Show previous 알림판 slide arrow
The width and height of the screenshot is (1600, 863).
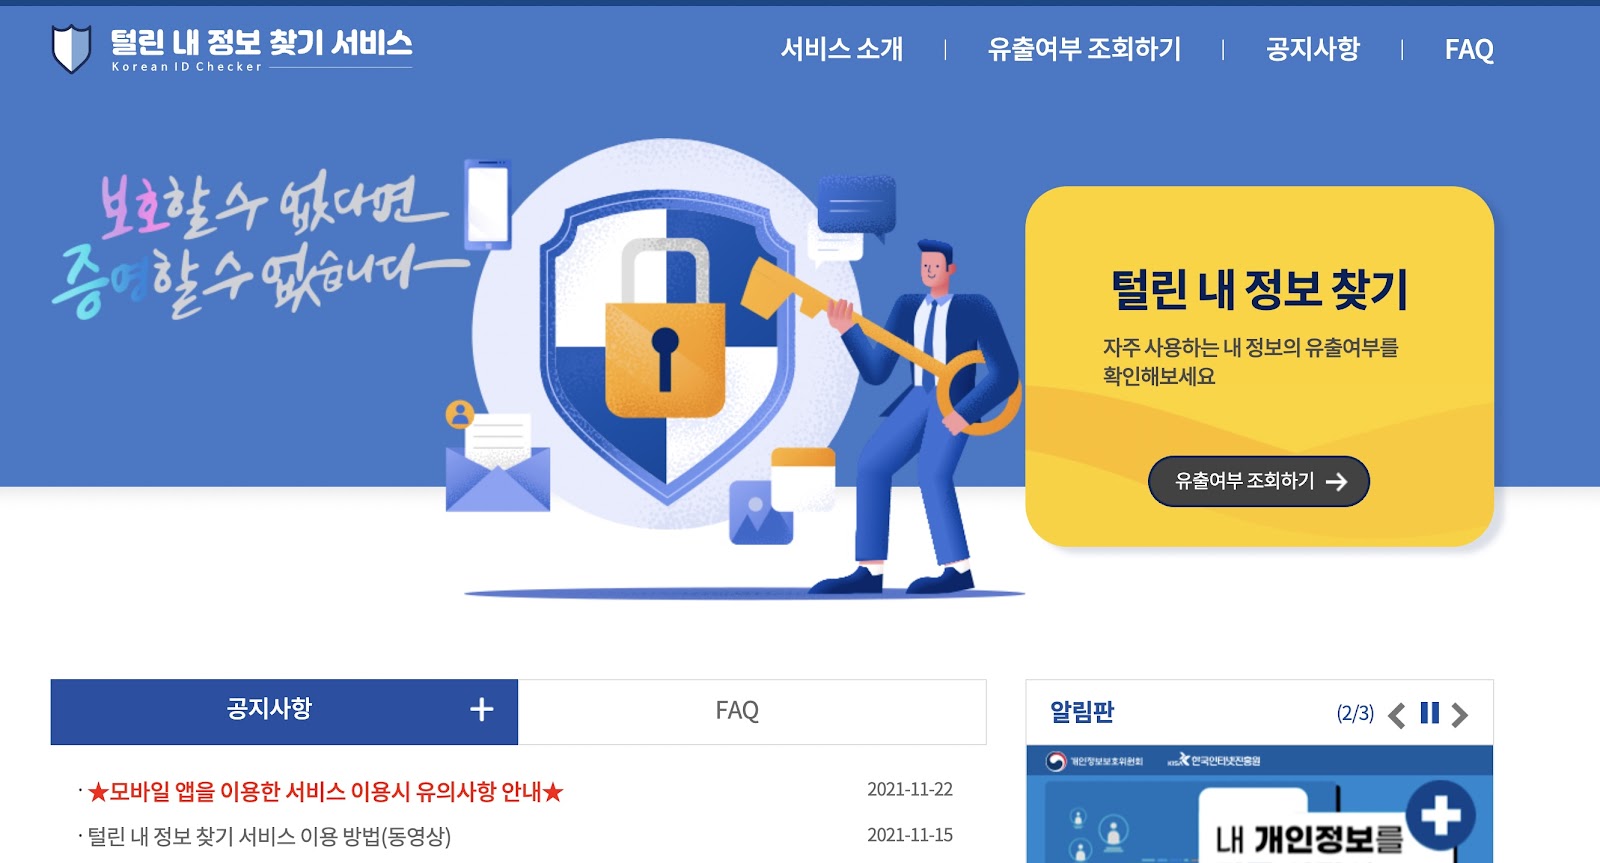pos(1397,714)
